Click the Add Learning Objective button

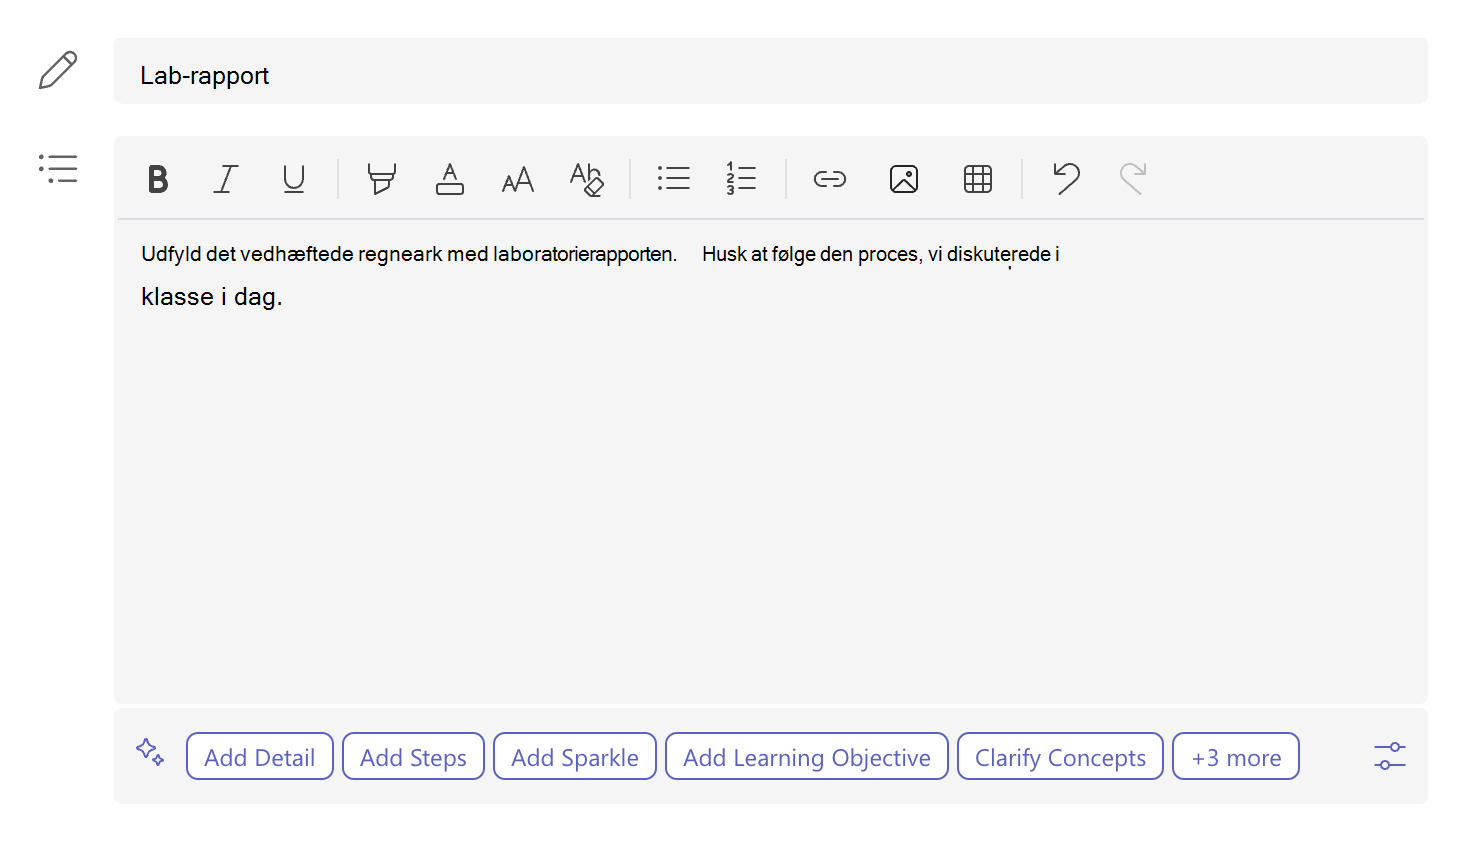(807, 757)
